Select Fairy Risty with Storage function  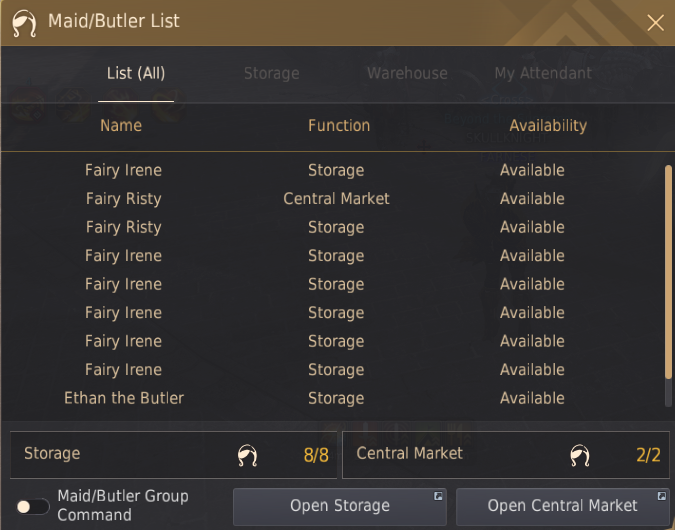click(x=331, y=227)
